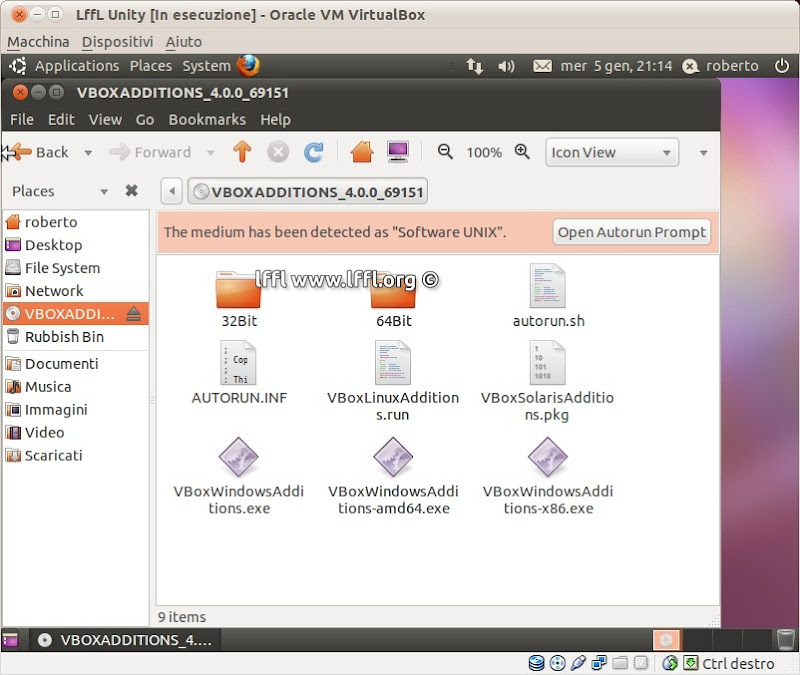Open the Icon View mode dropdown
The width and height of the screenshot is (800, 675).
click(x=612, y=153)
